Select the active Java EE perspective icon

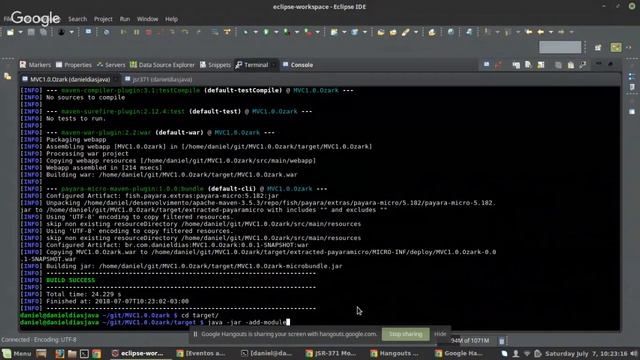[x=616, y=47]
